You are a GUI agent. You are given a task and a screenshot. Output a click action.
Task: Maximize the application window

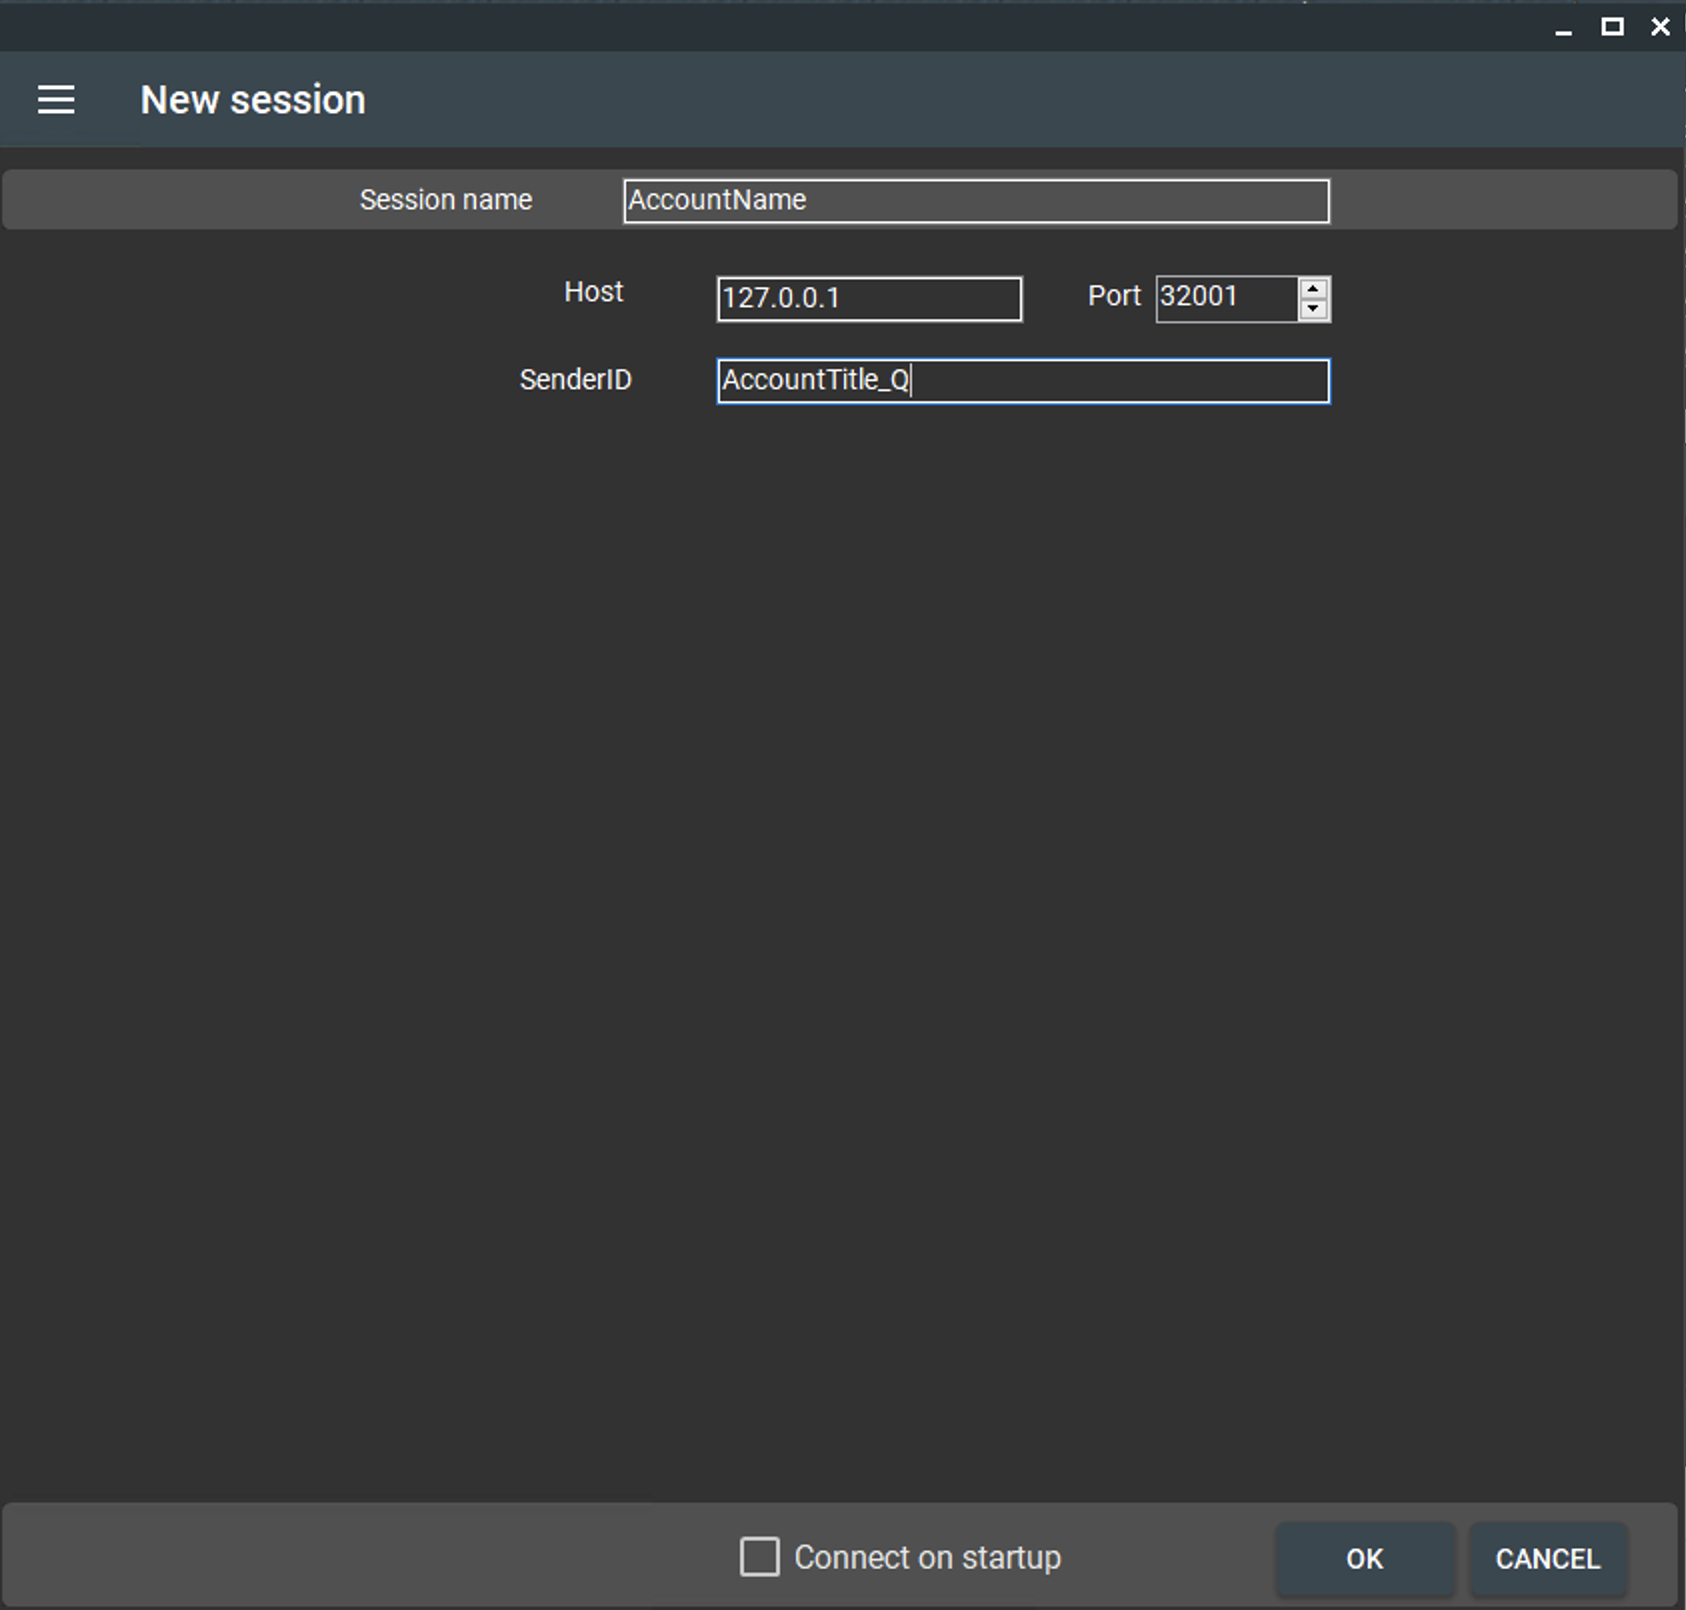(x=1612, y=27)
